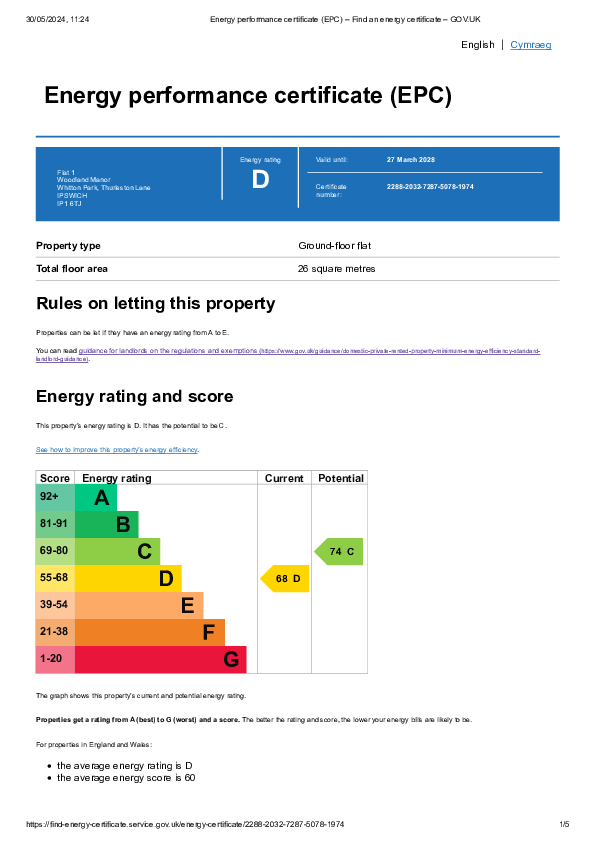Open 'See how to improve this property's energy efficiency'

(117, 449)
